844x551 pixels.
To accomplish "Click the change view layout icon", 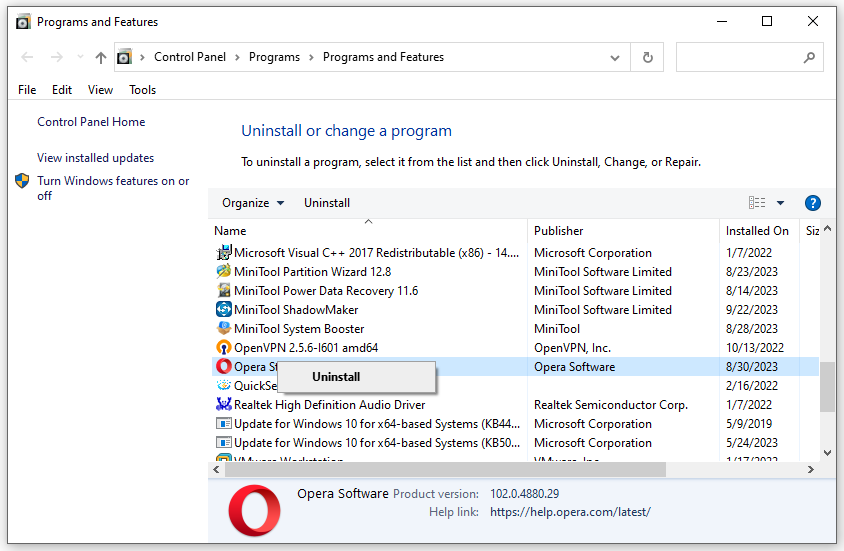I will 757,202.
